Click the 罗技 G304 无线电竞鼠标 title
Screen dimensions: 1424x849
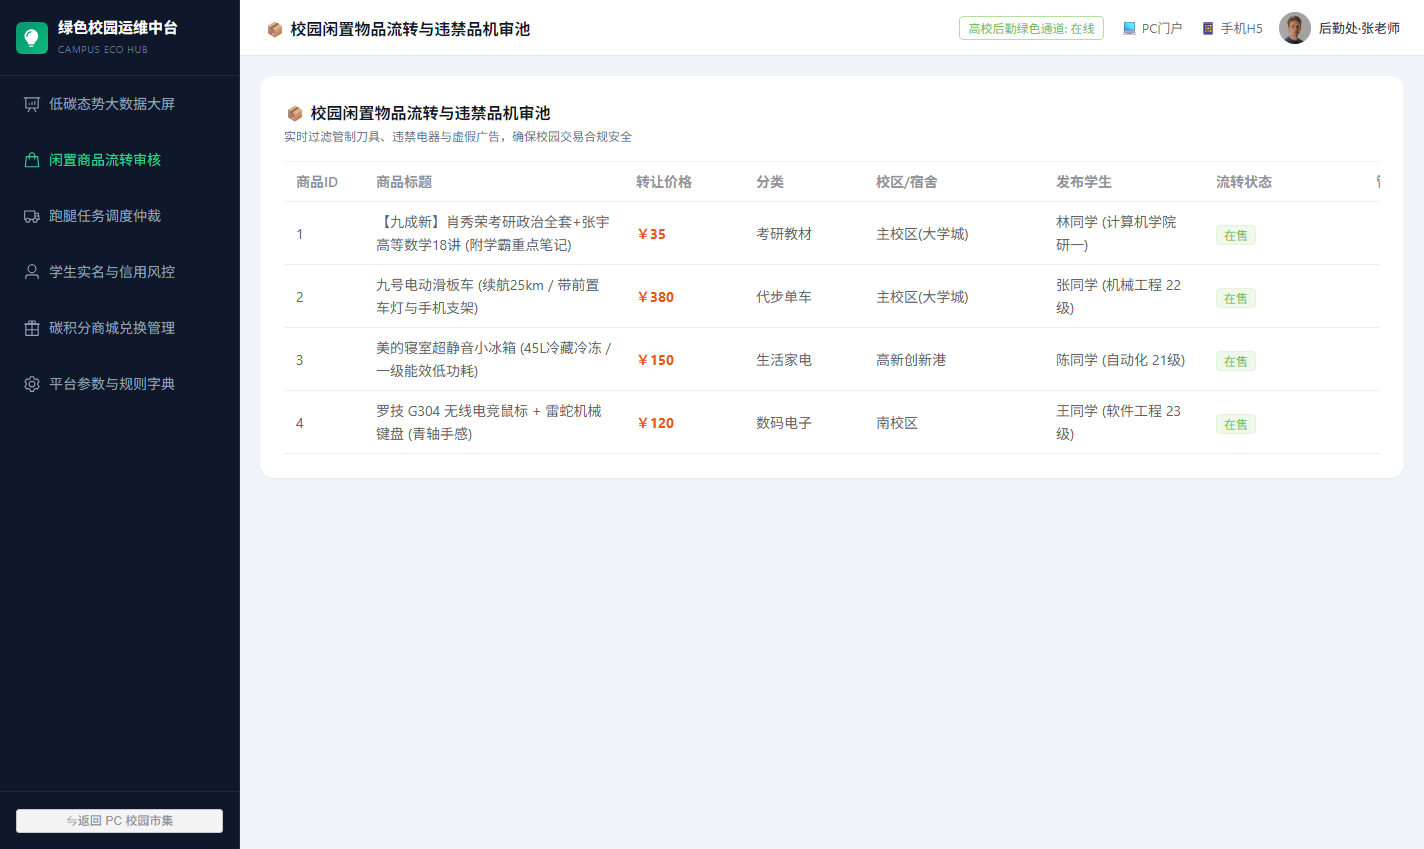pyautogui.click(x=489, y=422)
